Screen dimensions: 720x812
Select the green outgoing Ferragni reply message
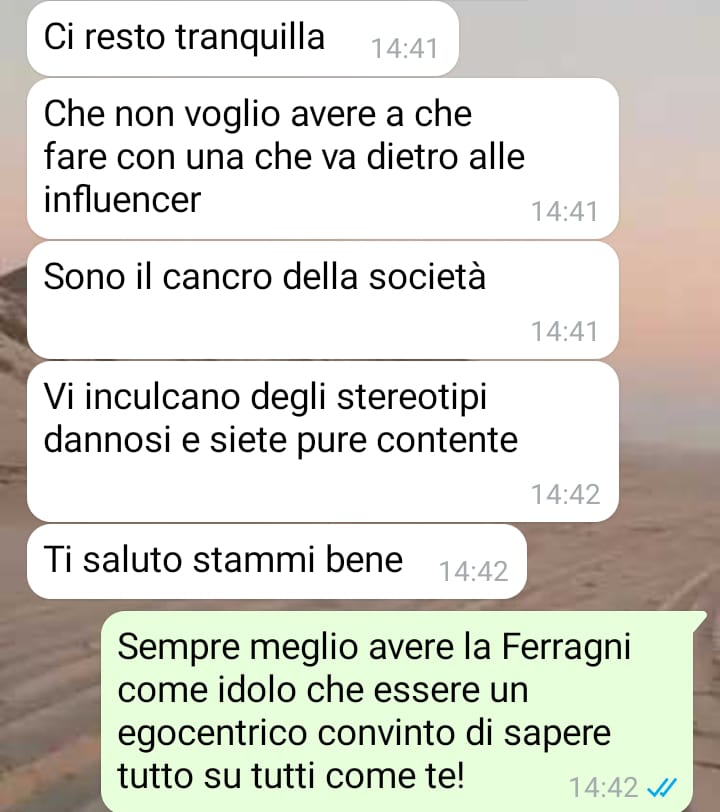click(x=404, y=712)
